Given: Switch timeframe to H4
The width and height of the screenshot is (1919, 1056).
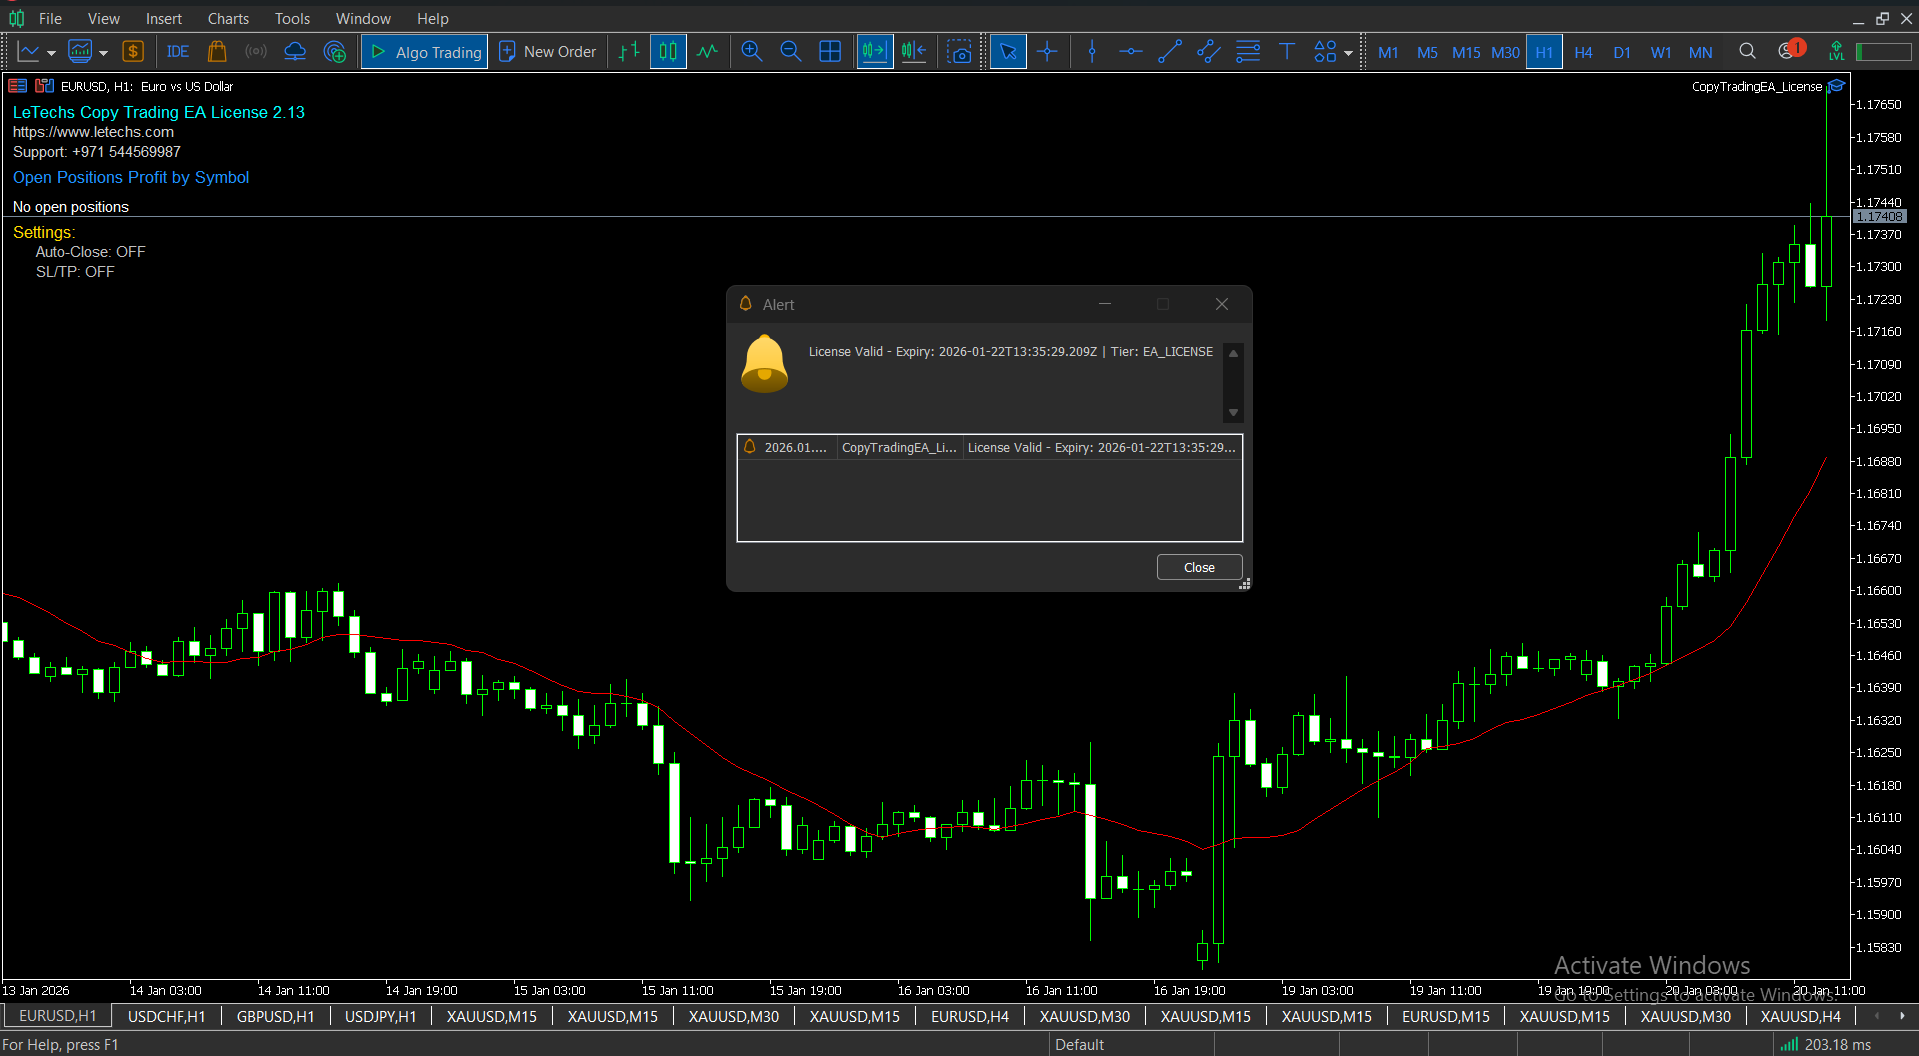Looking at the screenshot, I should click(1583, 52).
